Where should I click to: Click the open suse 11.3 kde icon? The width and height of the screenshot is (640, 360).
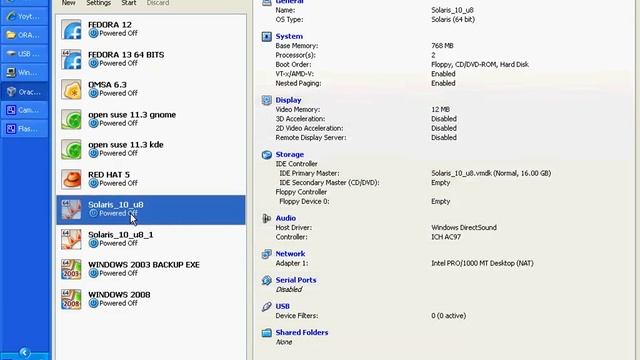(x=71, y=149)
